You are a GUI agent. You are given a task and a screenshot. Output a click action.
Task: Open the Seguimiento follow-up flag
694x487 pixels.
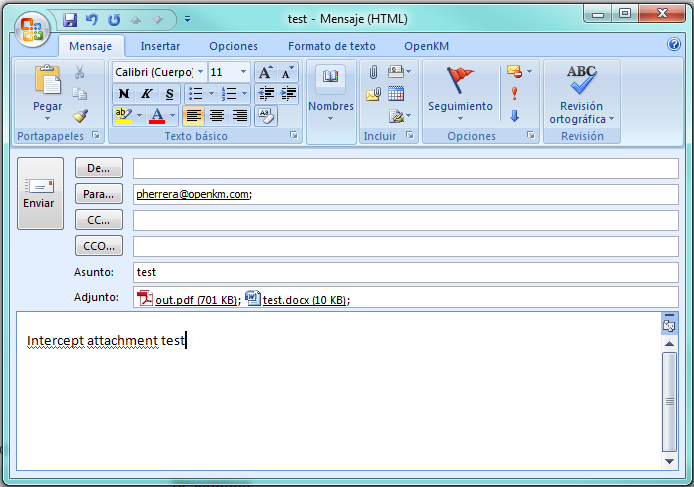460,94
